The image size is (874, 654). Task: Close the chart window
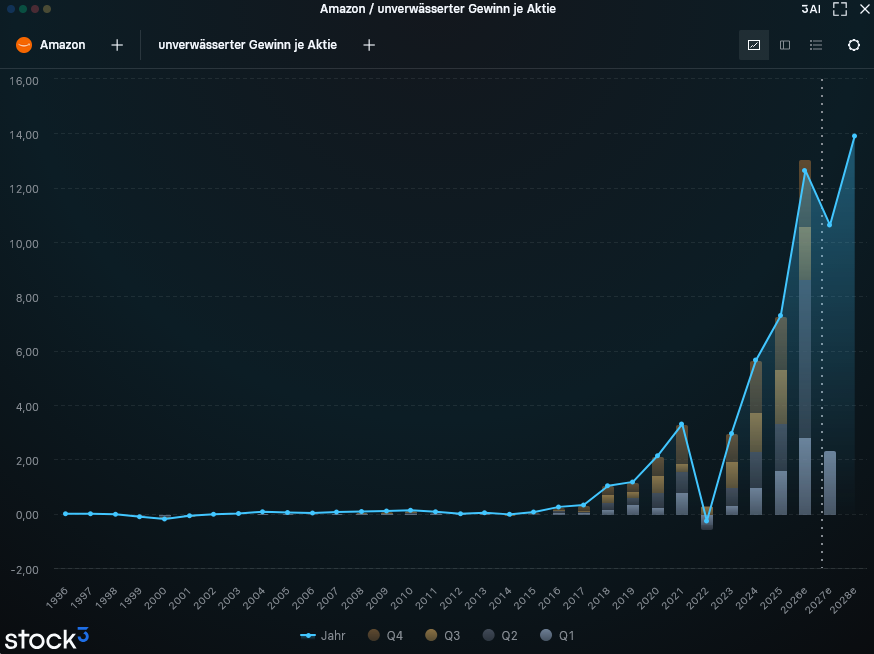point(865,9)
